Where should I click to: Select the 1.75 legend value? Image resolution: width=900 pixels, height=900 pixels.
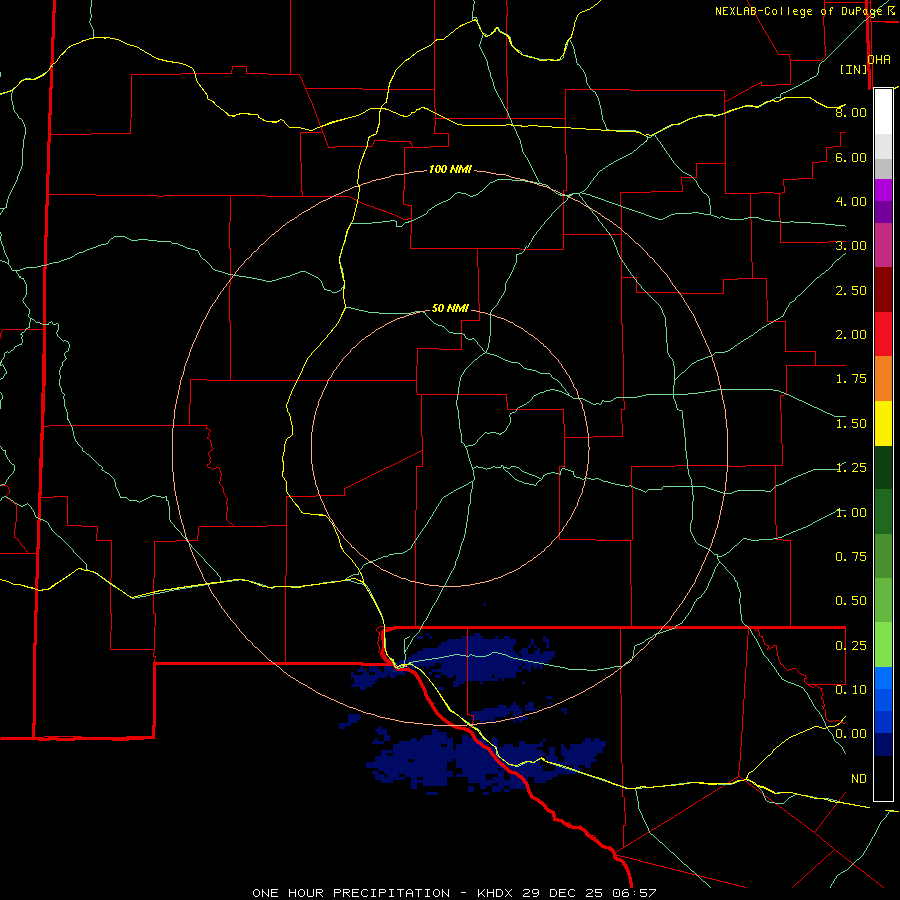tap(851, 379)
